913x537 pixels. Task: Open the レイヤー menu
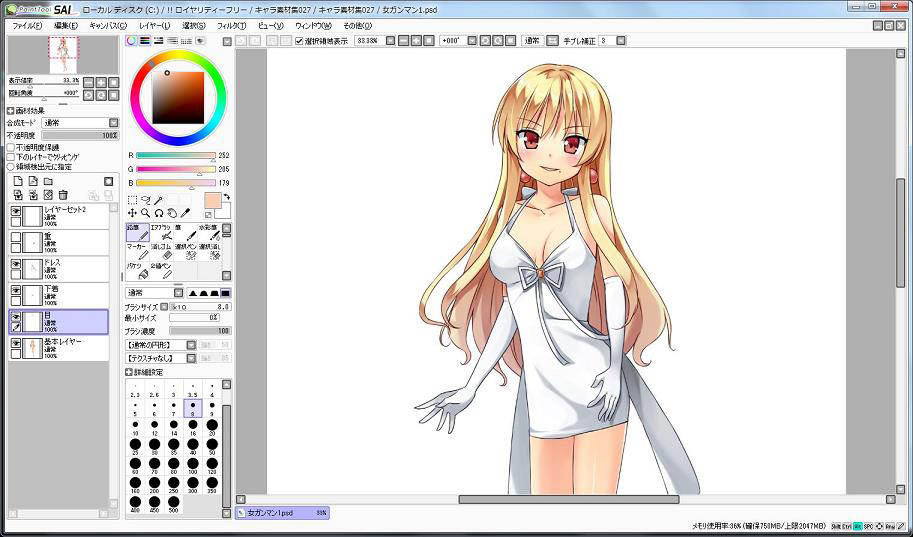pyautogui.click(x=154, y=25)
